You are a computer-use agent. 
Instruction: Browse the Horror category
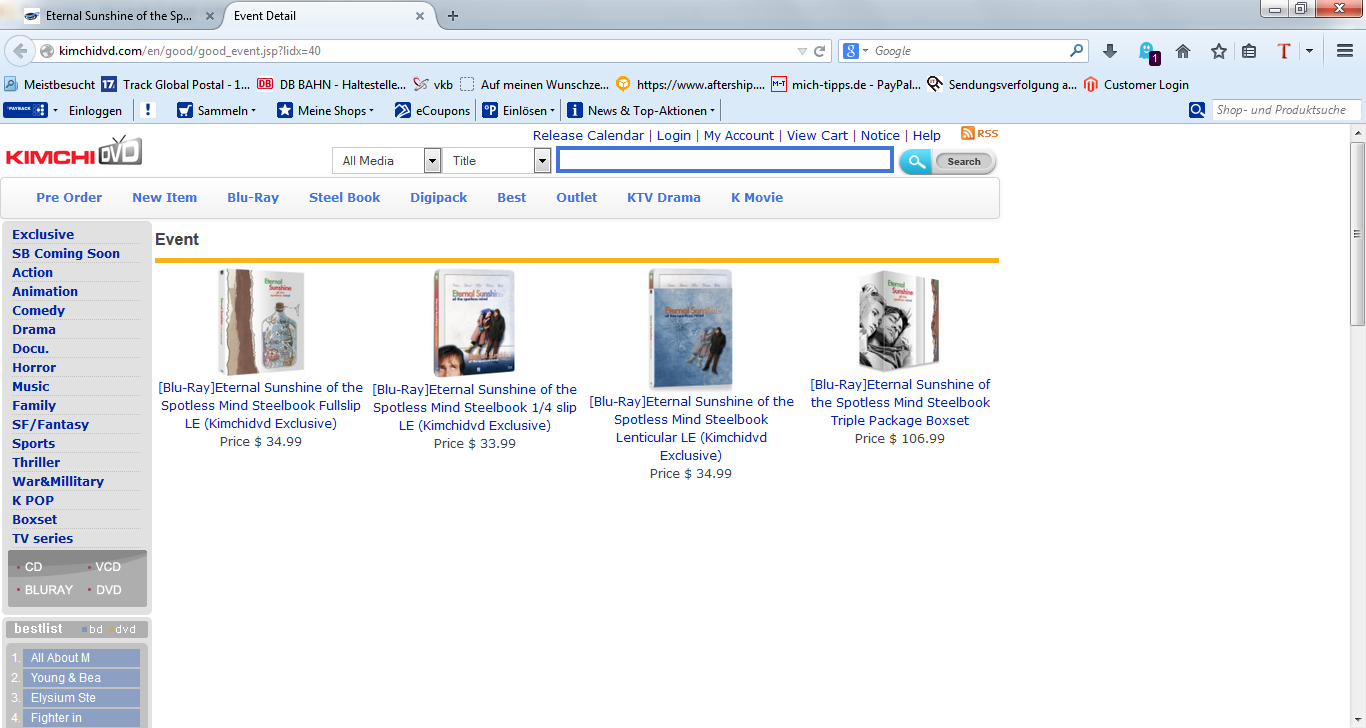coord(34,368)
